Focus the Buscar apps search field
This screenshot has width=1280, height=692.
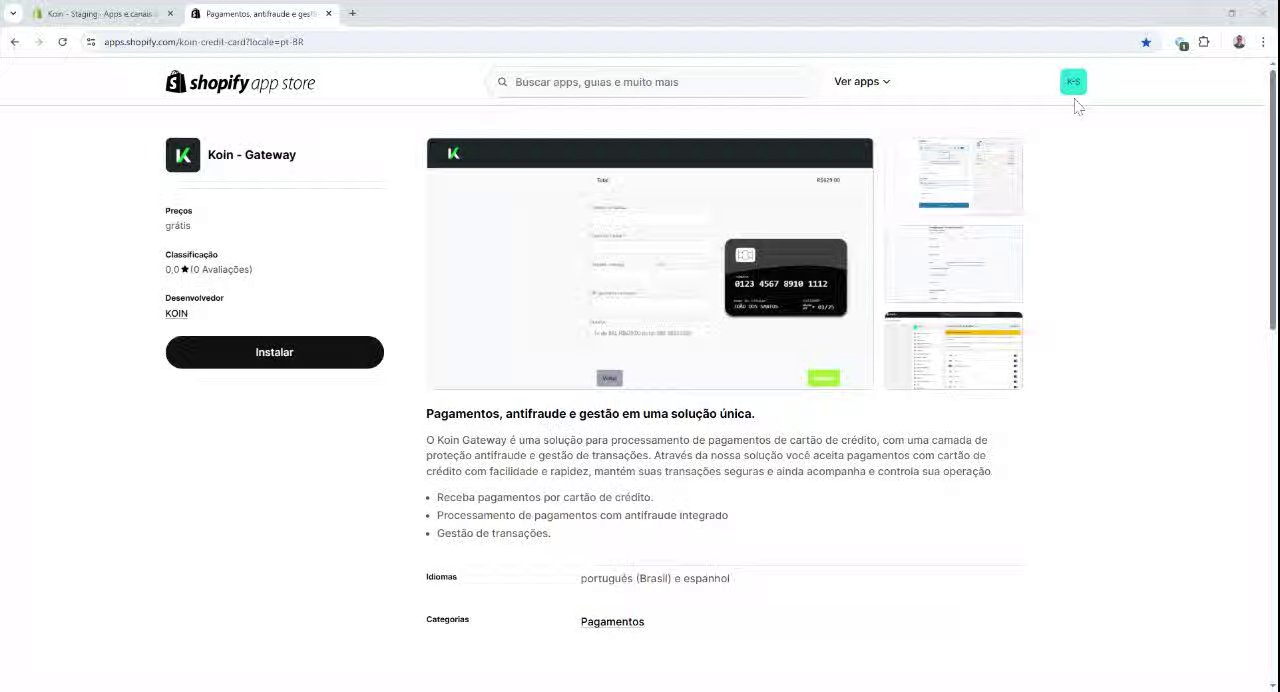pyautogui.click(x=653, y=82)
